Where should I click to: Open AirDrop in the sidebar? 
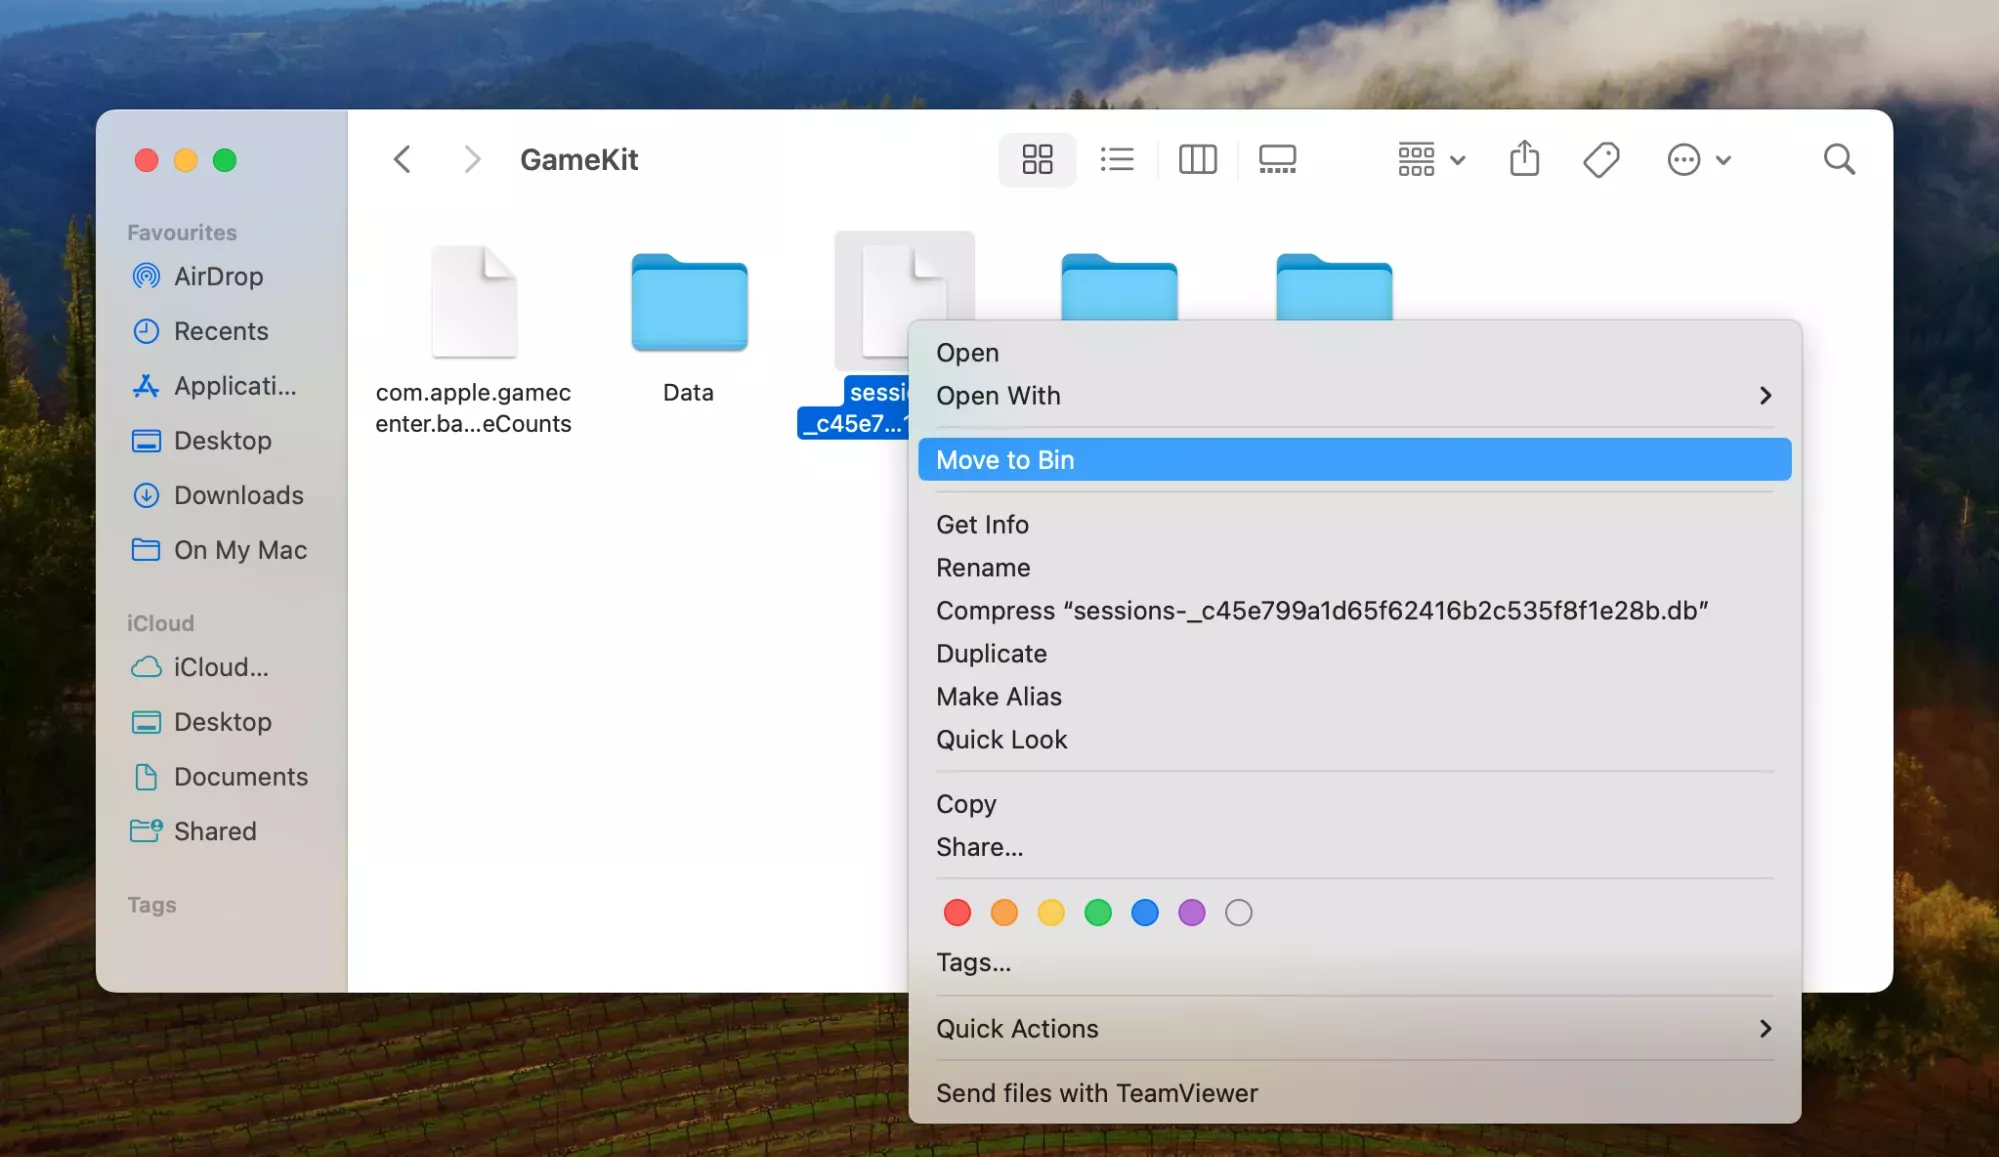pyautogui.click(x=218, y=276)
